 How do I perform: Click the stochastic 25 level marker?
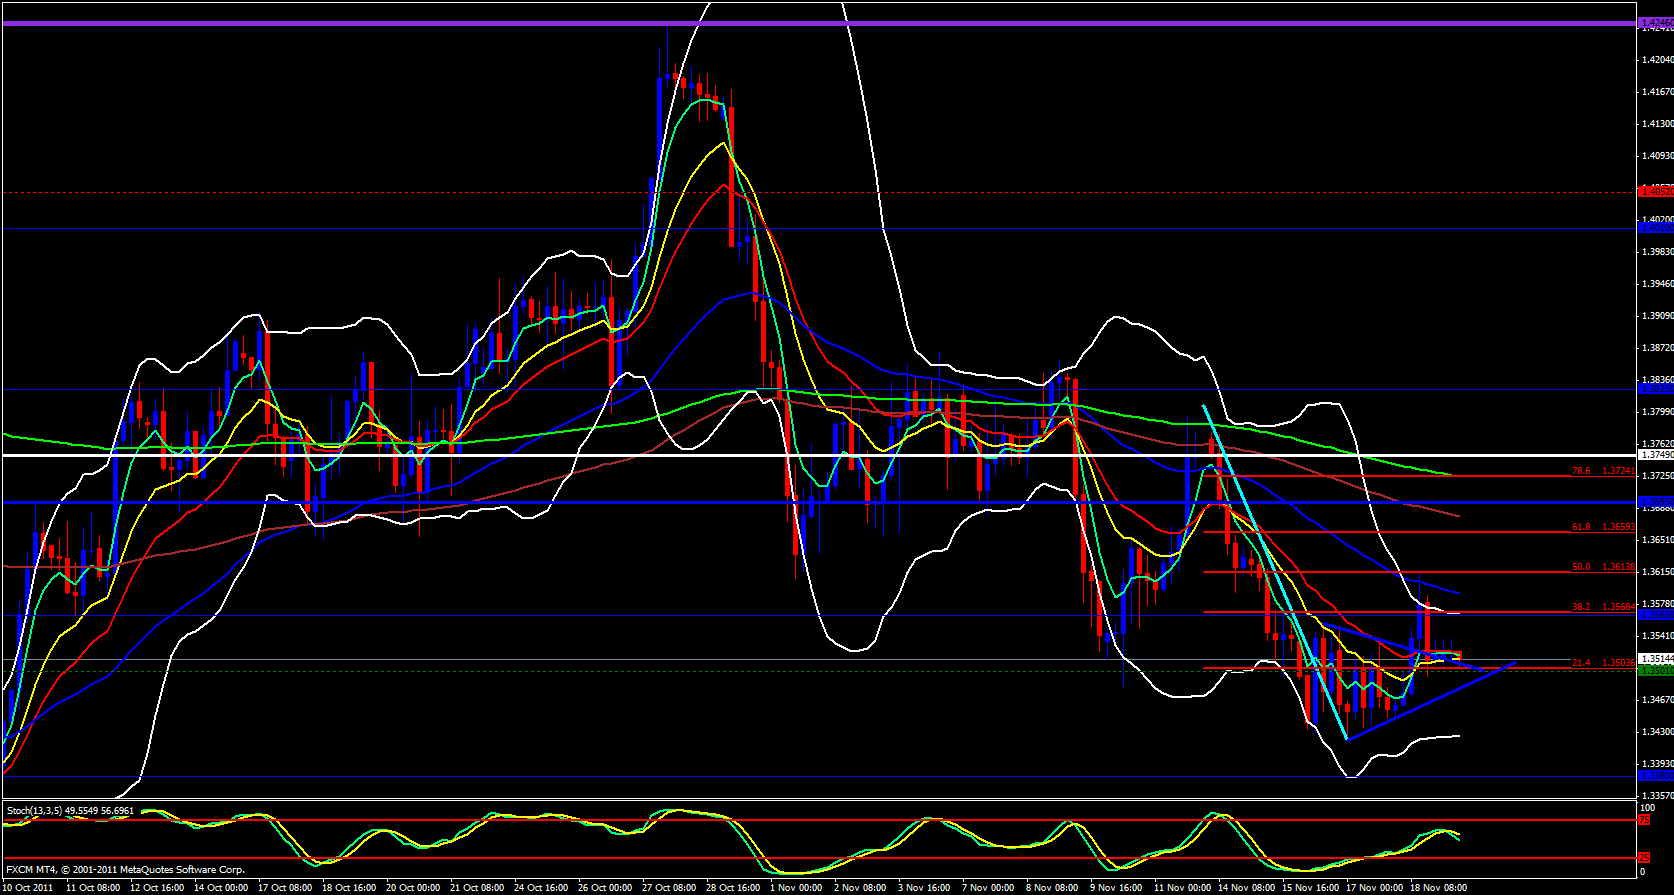pos(1643,858)
